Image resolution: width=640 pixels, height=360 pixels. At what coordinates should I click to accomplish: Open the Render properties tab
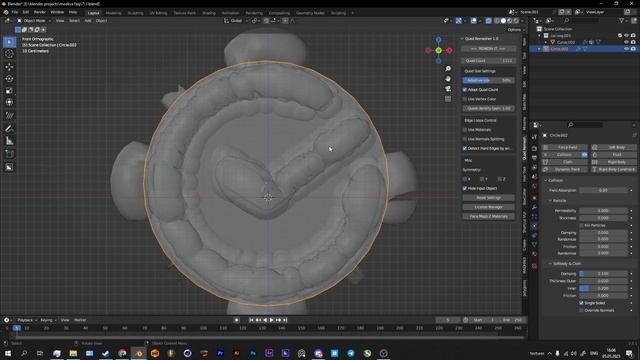pyautogui.click(x=534, y=149)
